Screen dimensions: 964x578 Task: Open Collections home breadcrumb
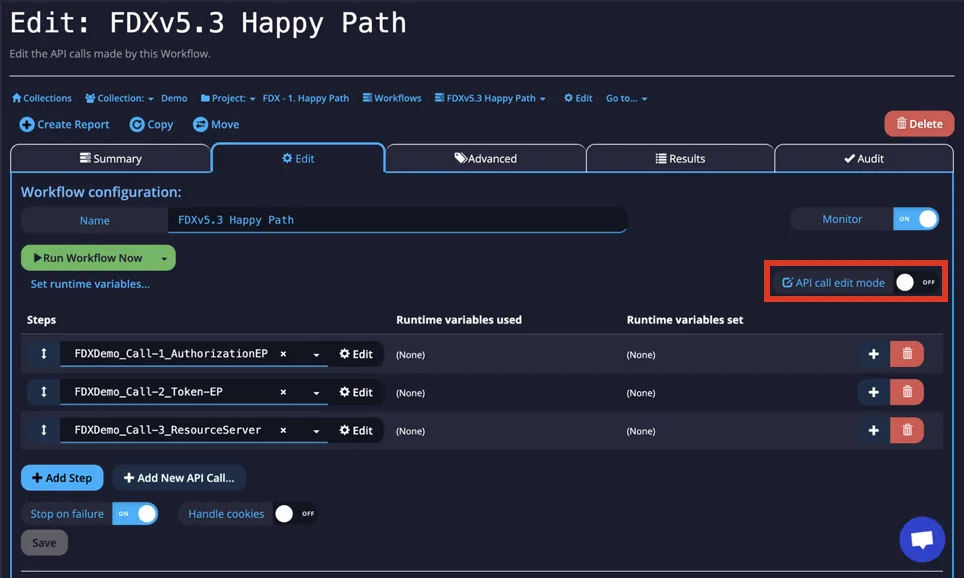pos(42,98)
